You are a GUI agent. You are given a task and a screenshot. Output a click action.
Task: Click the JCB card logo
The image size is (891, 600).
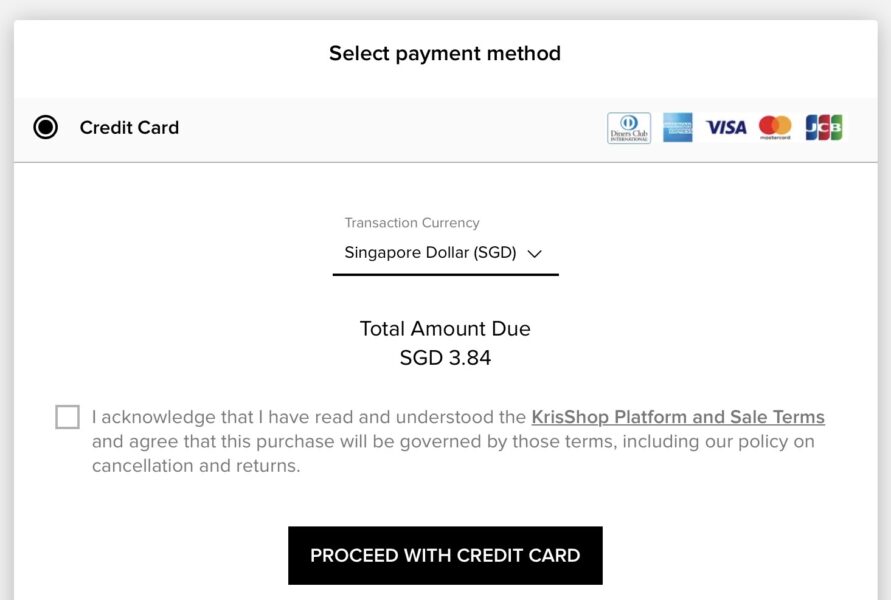coord(824,128)
